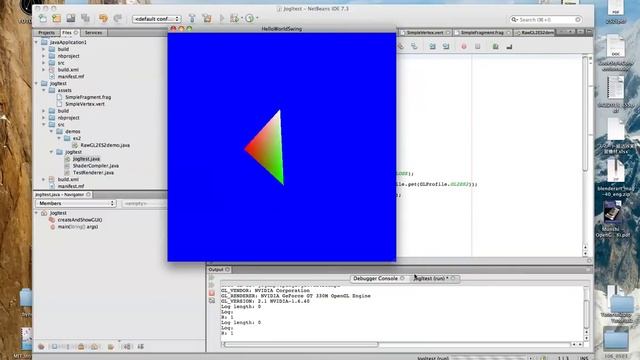Click the GL_VENDOR line in Output
Viewport: 640px width, 360px height.
265,291
